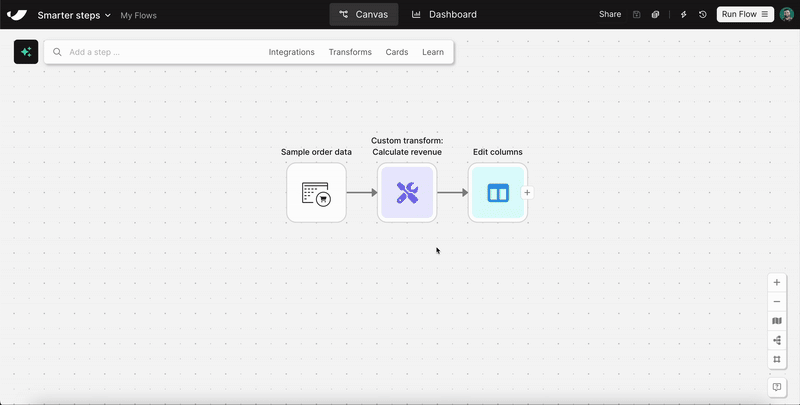Click the Sample order data label
The height and width of the screenshot is (405, 800).
tap(316, 152)
